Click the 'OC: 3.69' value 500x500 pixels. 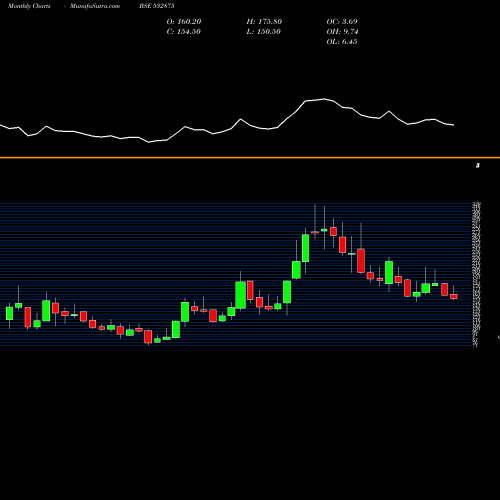tap(342, 22)
